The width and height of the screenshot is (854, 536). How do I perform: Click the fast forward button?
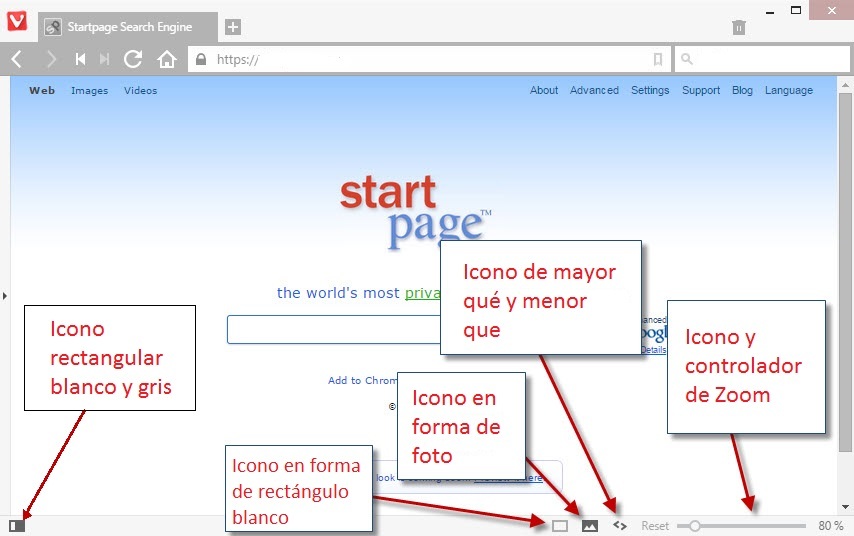tap(105, 59)
